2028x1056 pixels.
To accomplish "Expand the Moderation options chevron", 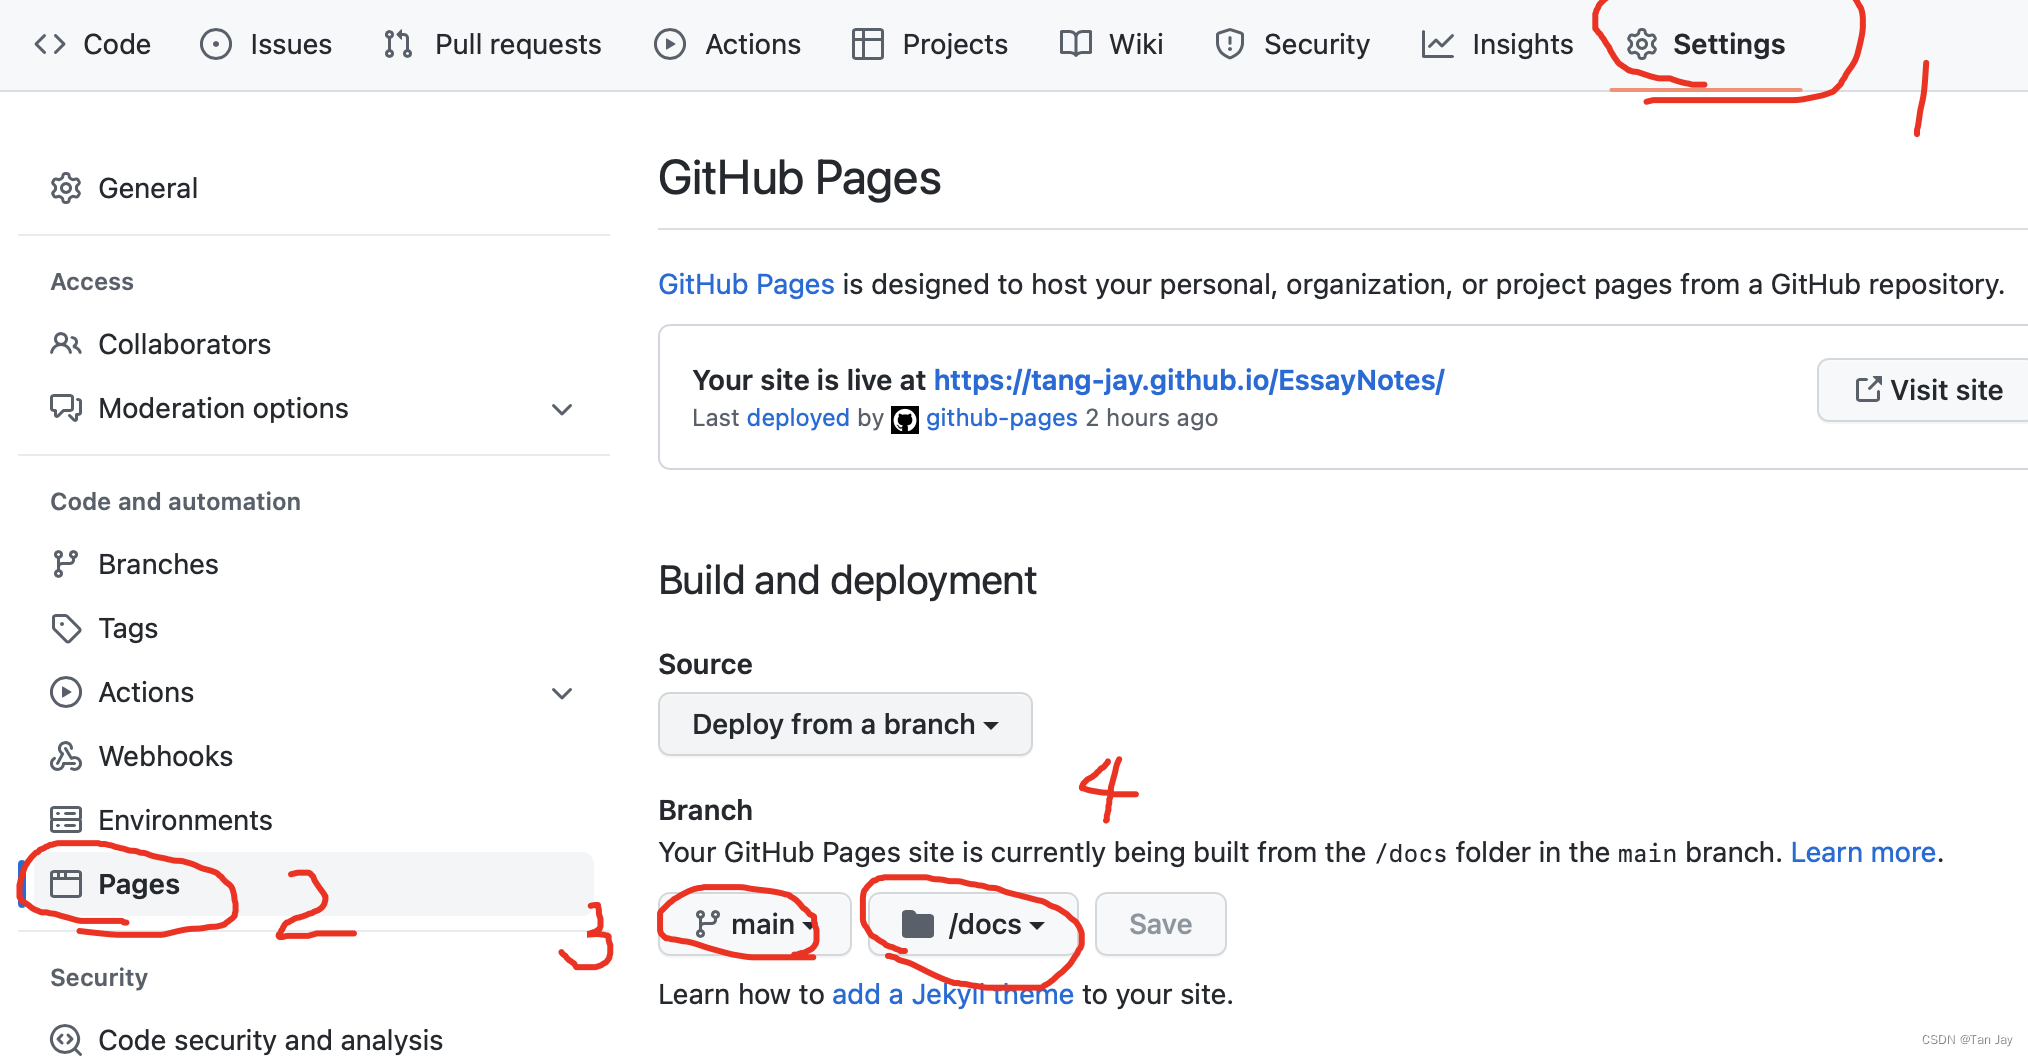I will pos(562,409).
